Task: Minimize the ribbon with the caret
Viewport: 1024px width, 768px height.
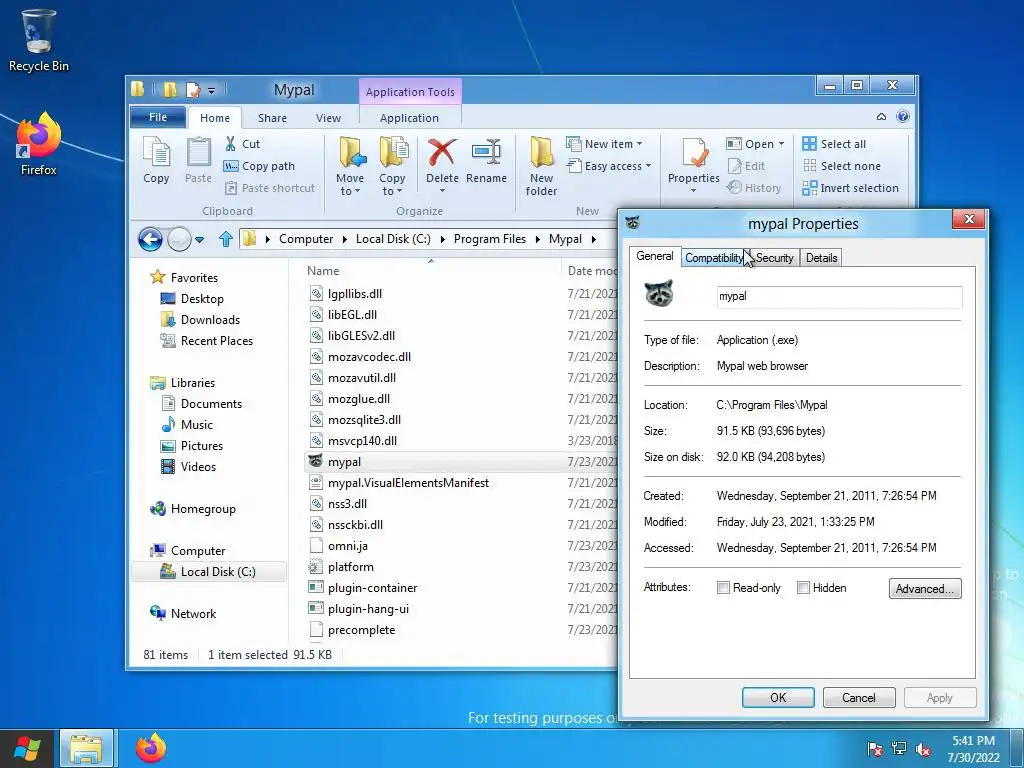Action: (x=881, y=117)
